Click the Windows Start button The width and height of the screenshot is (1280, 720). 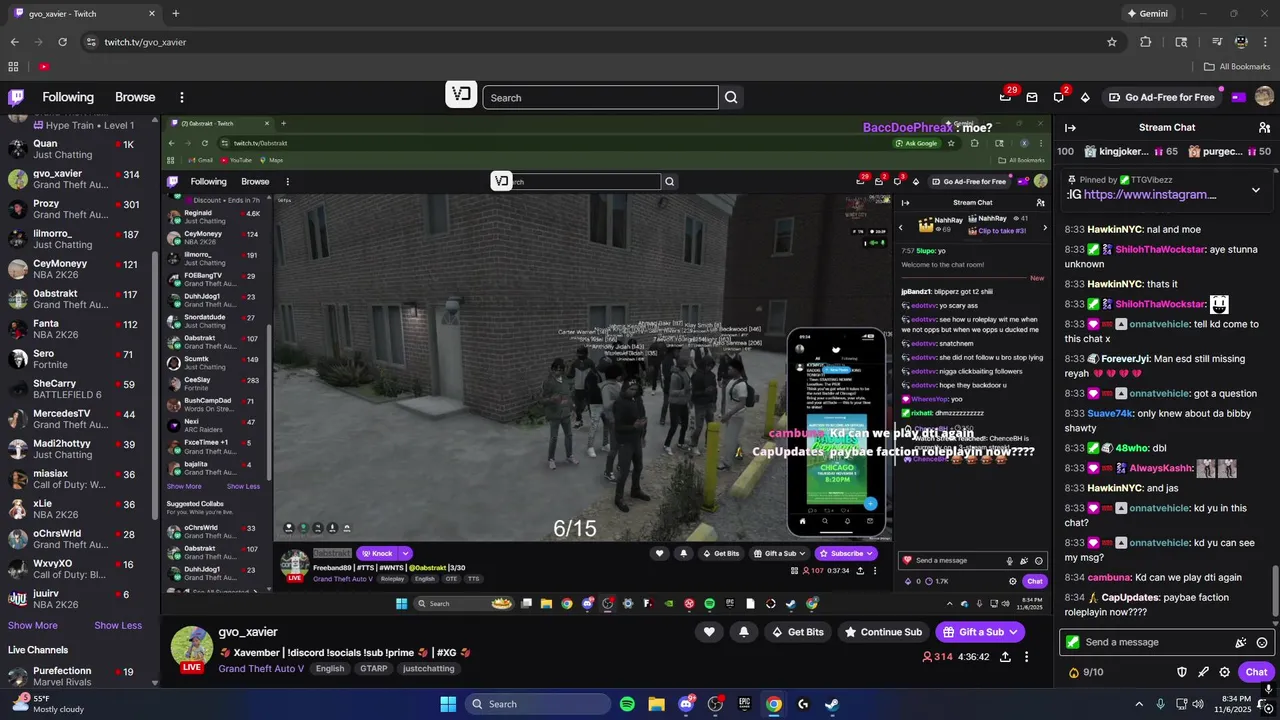448,704
